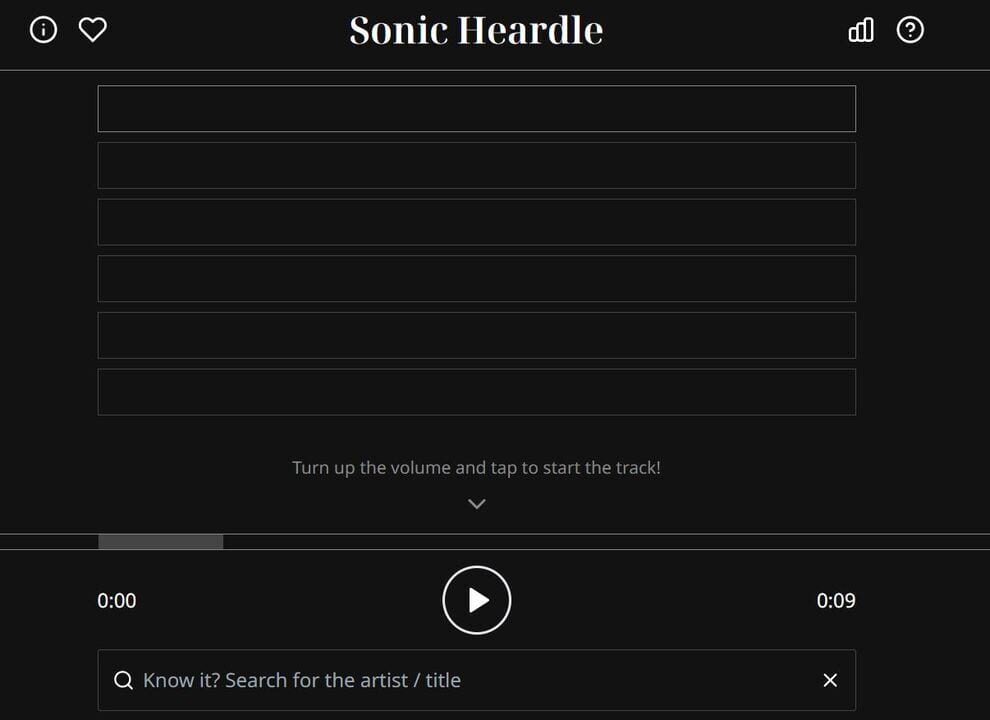Viewport: 990px width, 720px height.
Task: Click the unlocked segment of the timeline
Action: click(160, 541)
